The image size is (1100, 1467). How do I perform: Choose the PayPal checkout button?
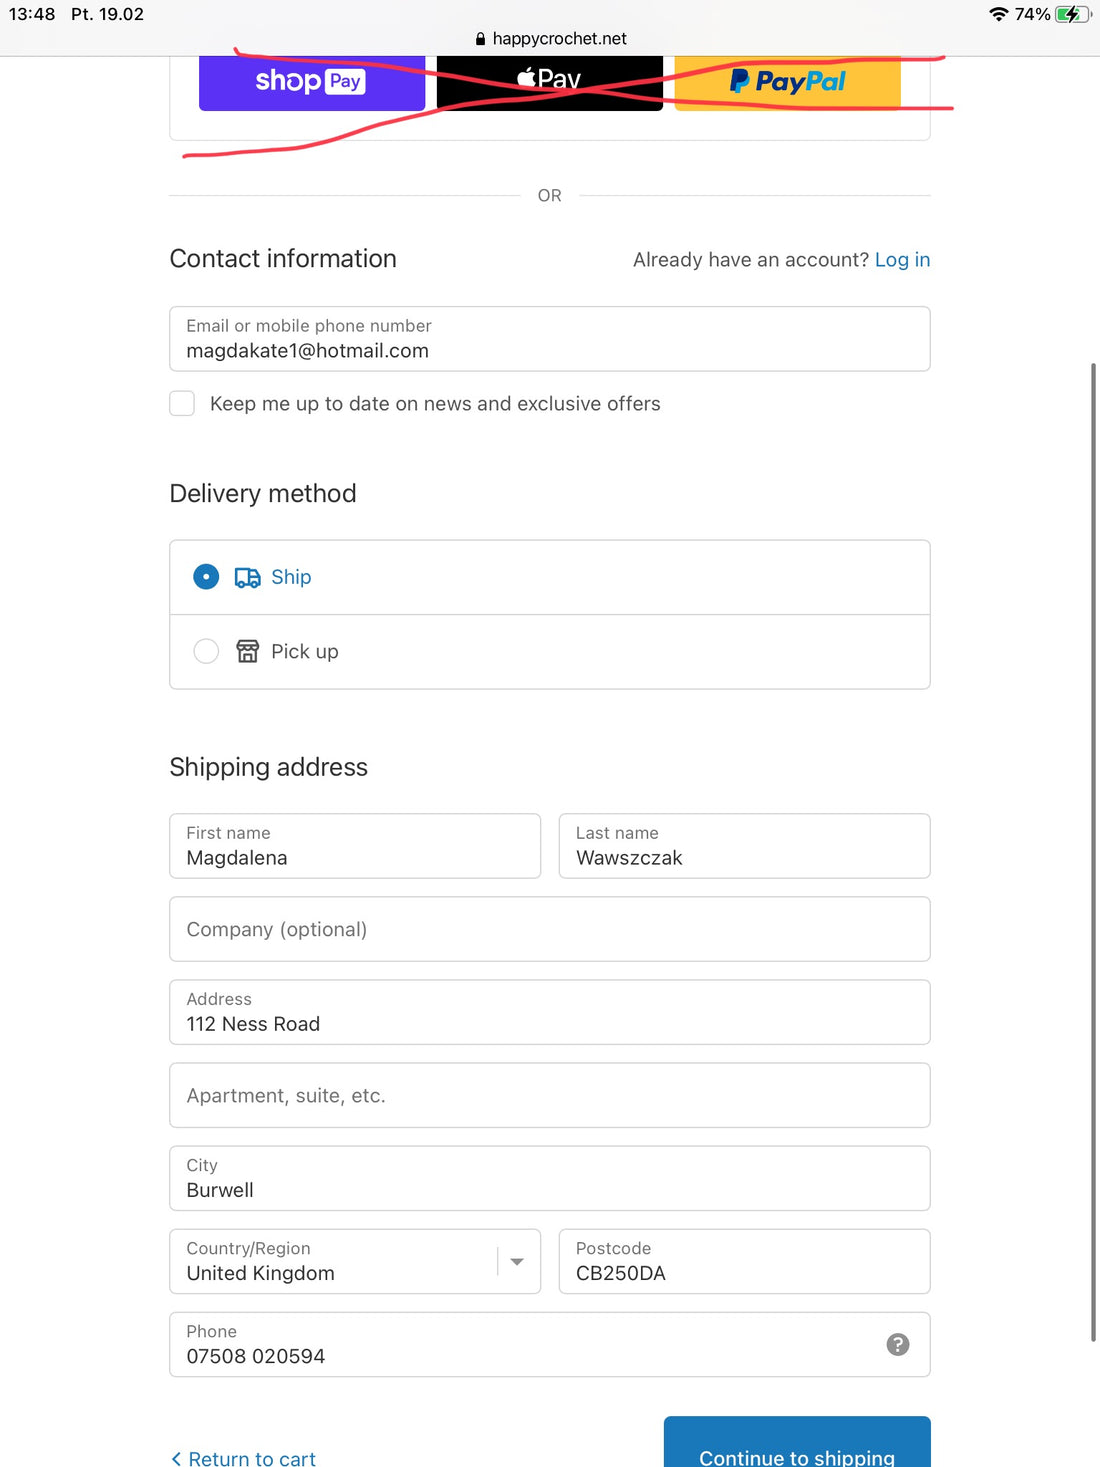click(787, 82)
